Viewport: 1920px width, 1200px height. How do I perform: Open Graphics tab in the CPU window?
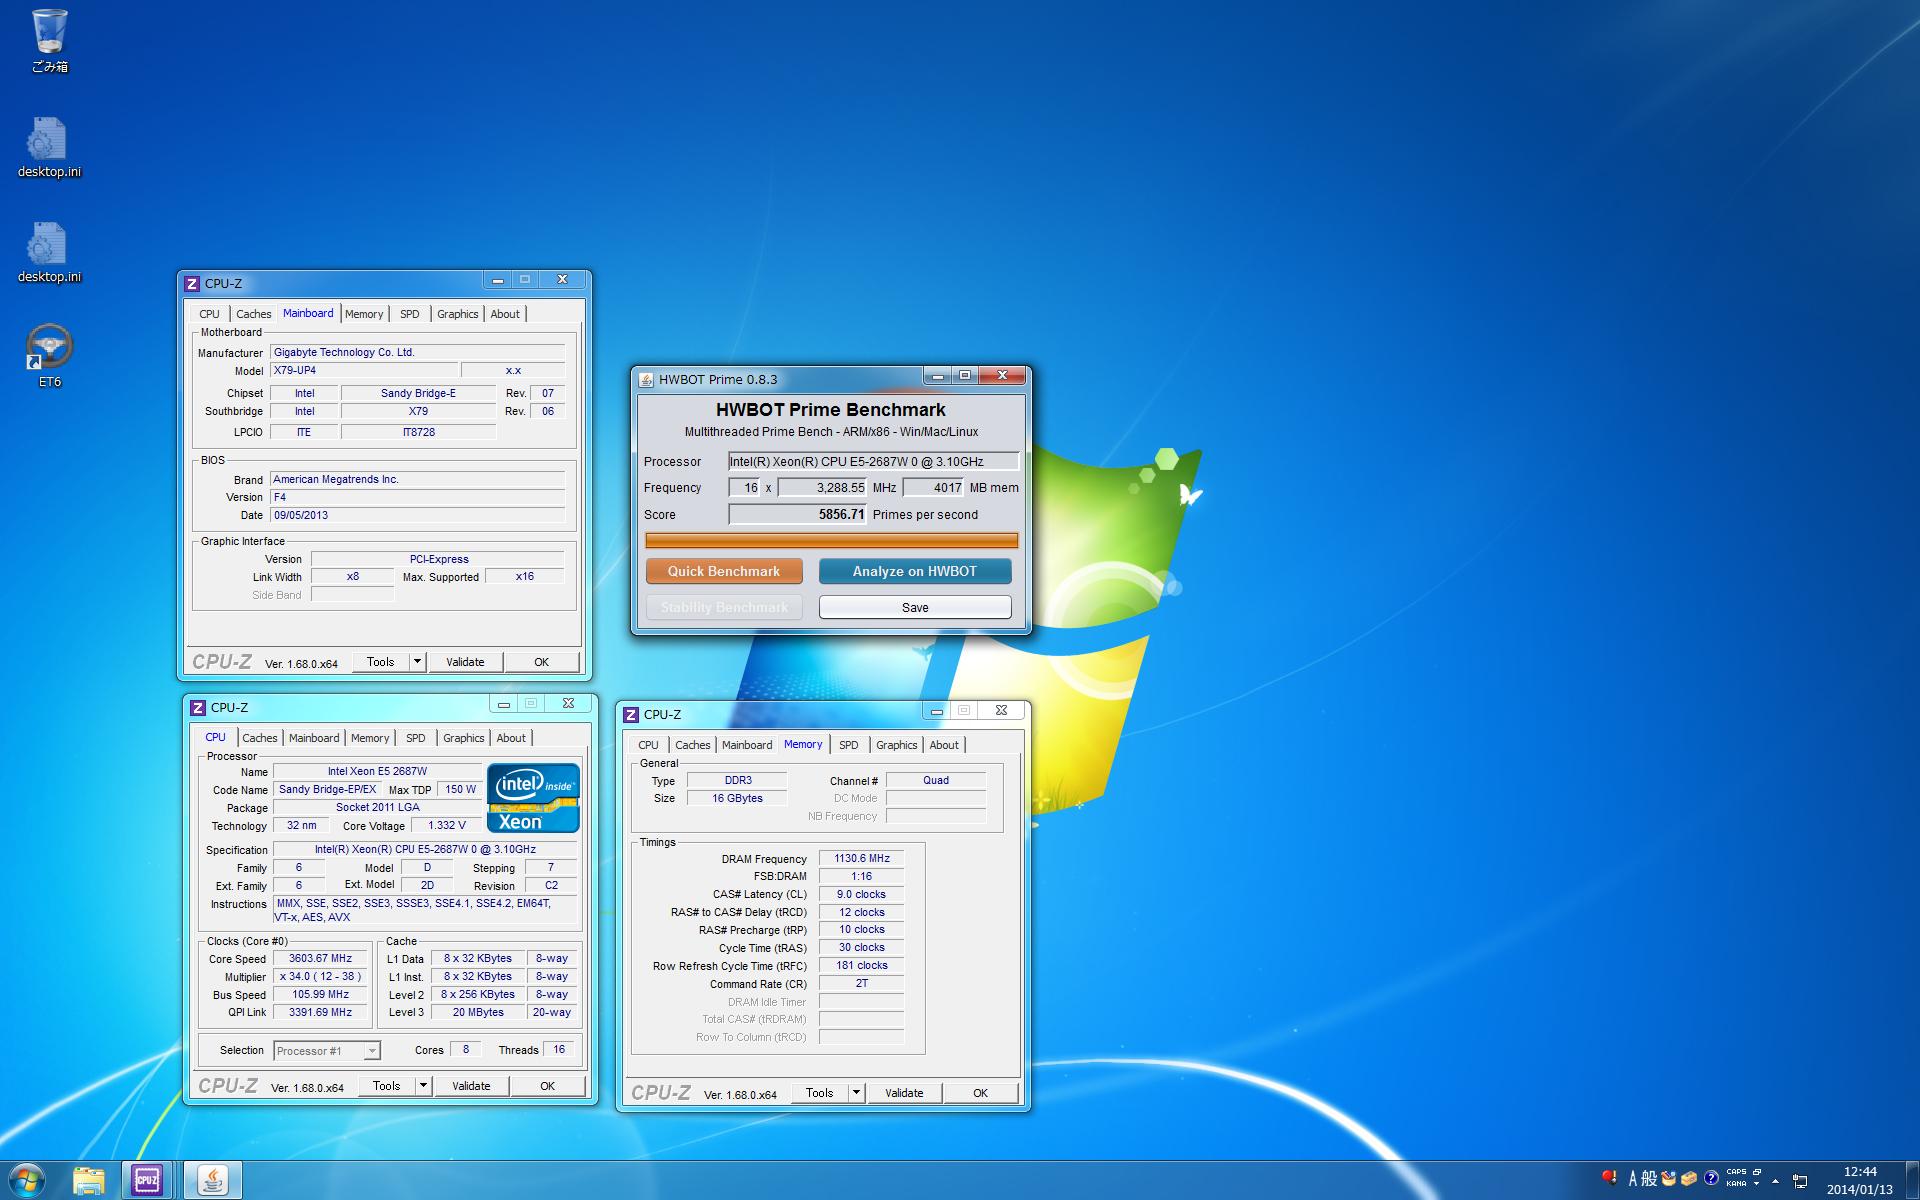[463, 738]
